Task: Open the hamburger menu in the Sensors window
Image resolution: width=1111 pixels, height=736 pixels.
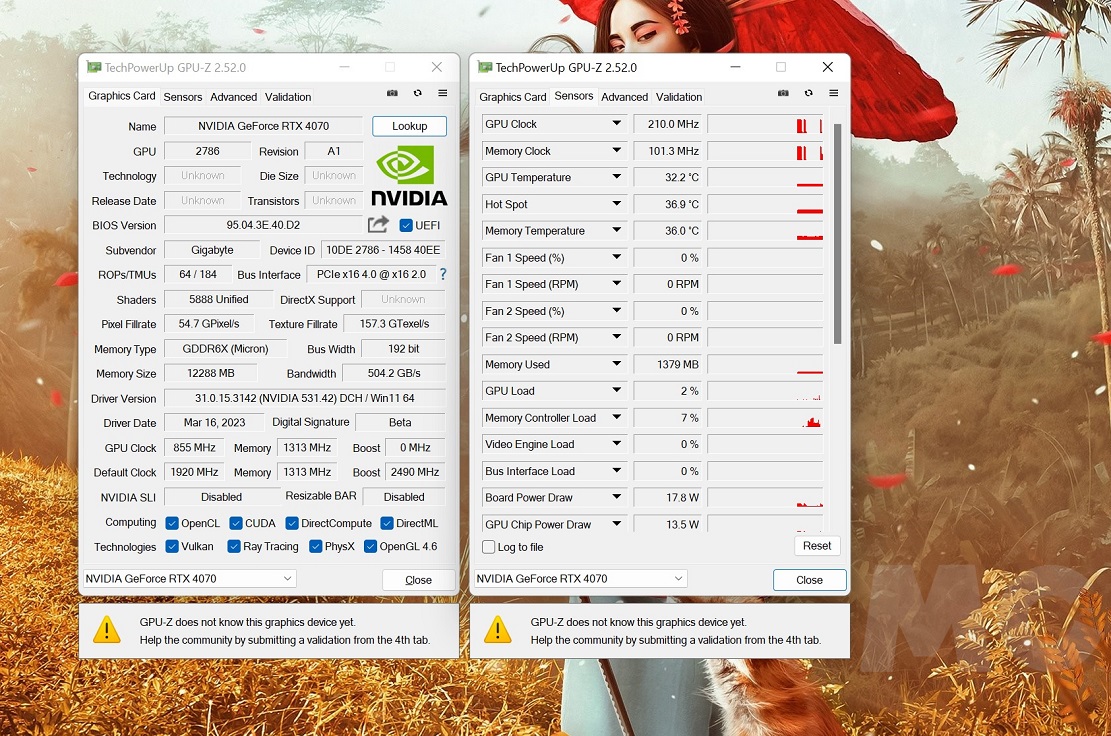Action: click(833, 94)
